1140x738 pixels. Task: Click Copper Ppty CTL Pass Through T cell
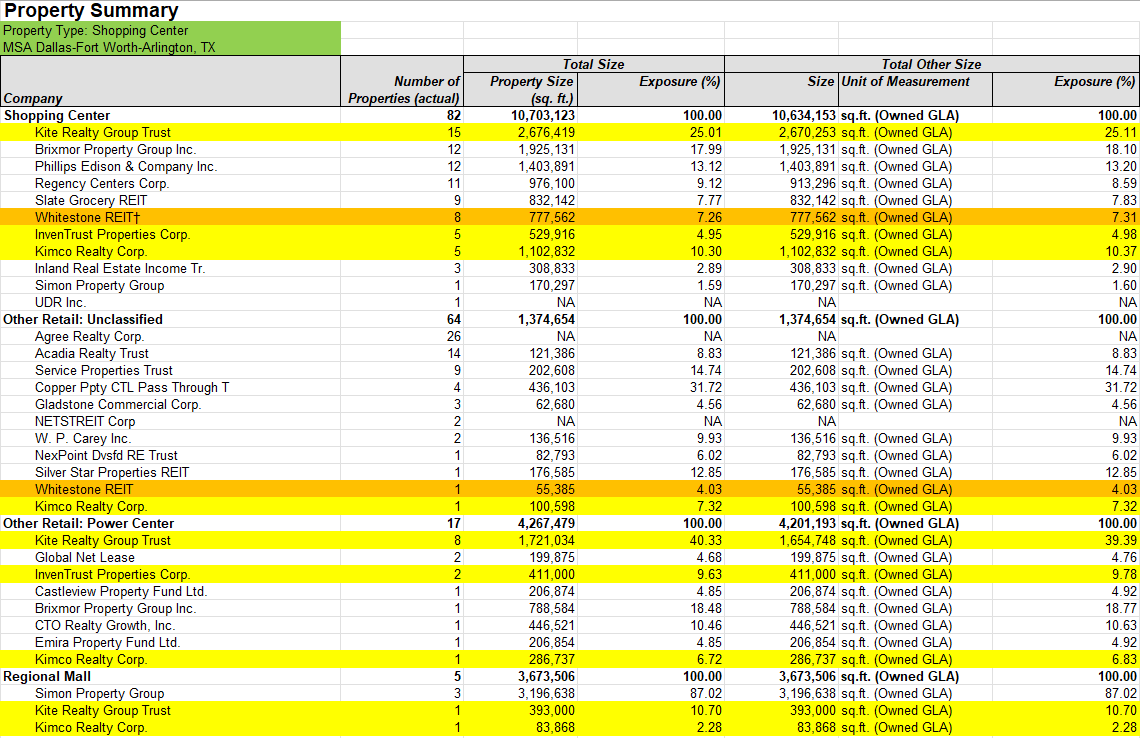pos(132,388)
